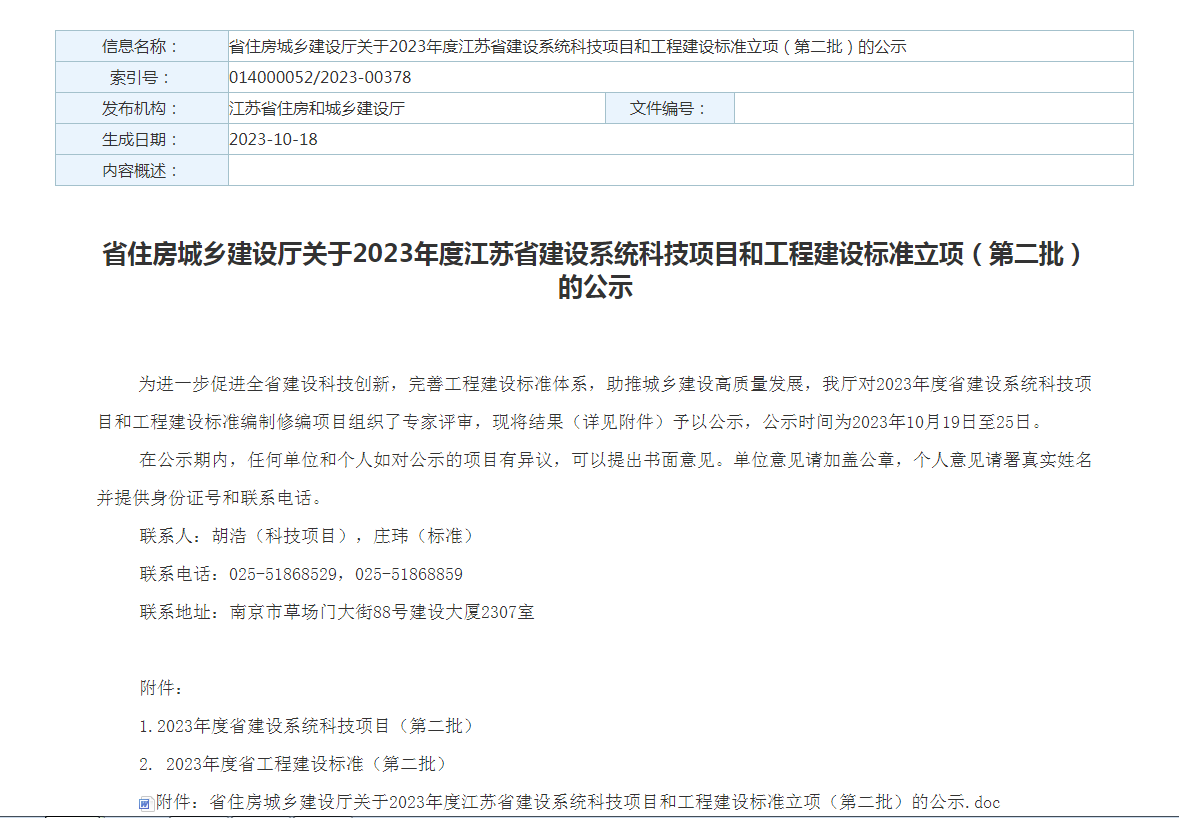Click the empty 内容概述 value cell
1179x818 pixels.
pyautogui.click(x=680, y=170)
